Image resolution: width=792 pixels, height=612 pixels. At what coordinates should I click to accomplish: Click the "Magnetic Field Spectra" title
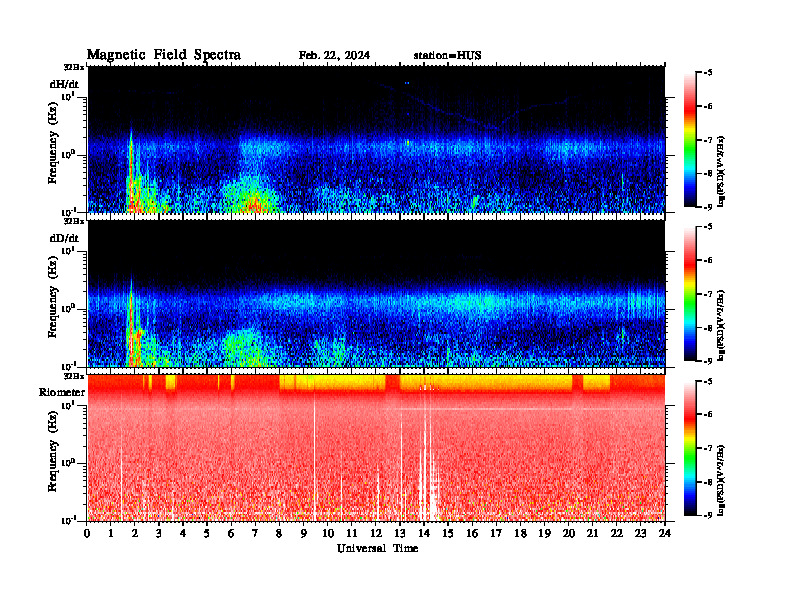point(164,55)
